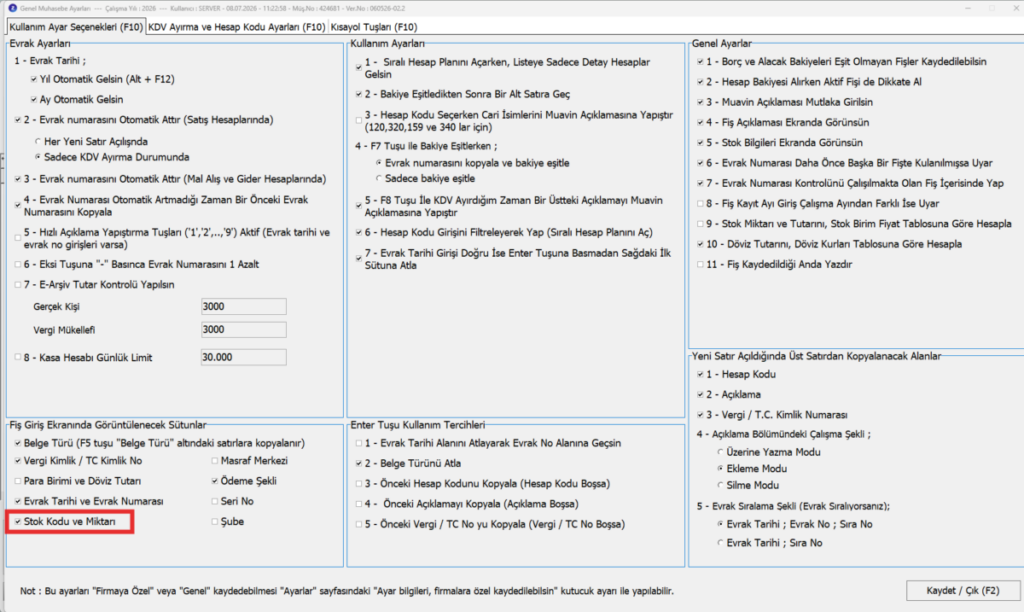
Task: Click the application icon in the title bar
Action: point(12,8)
